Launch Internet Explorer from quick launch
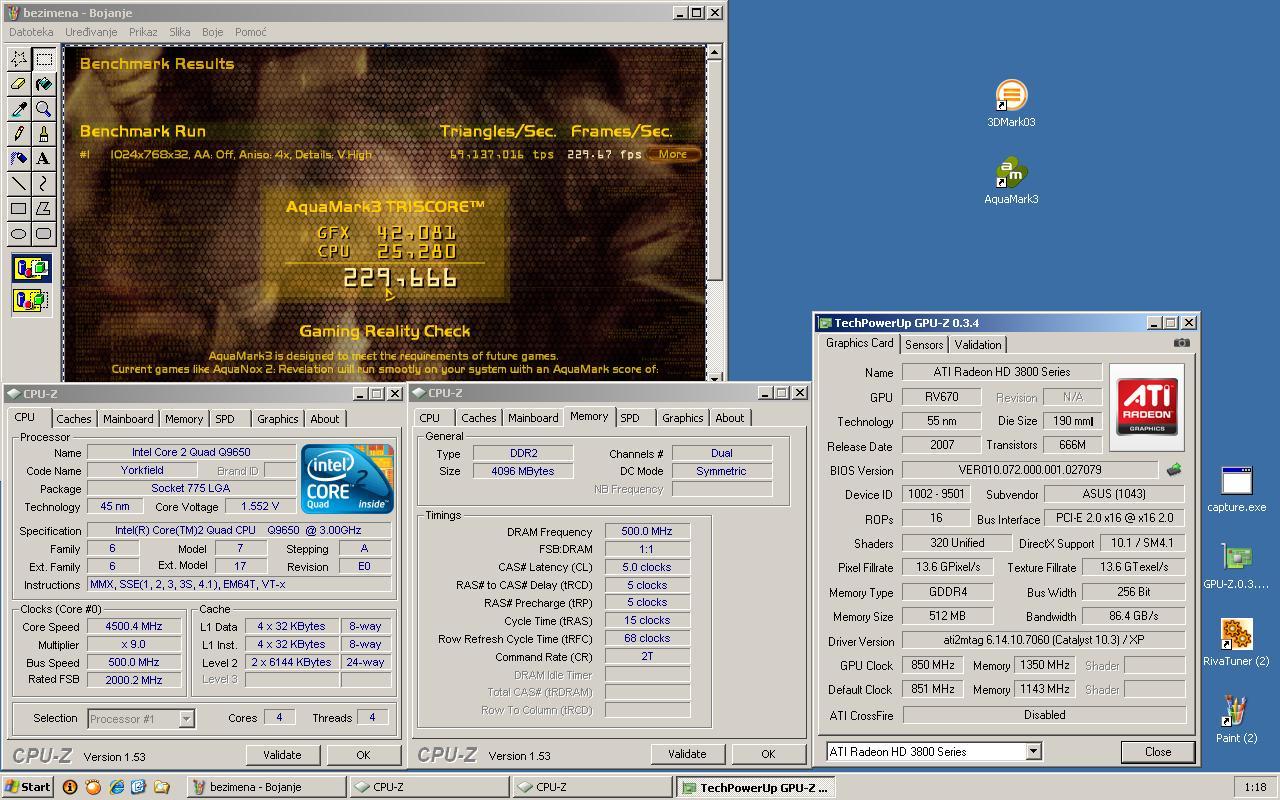1280x800 pixels. [116, 787]
